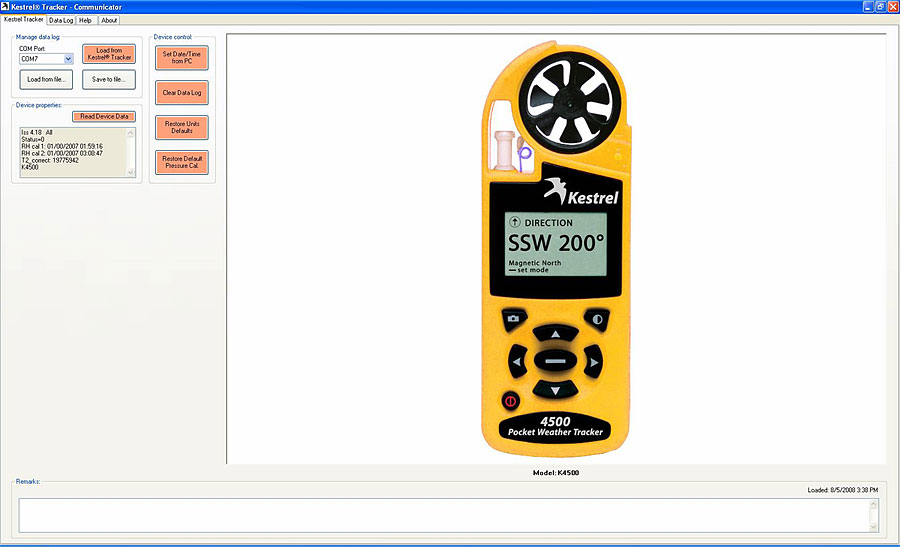Click the RH cal 1 date line

[x=62, y=146]
